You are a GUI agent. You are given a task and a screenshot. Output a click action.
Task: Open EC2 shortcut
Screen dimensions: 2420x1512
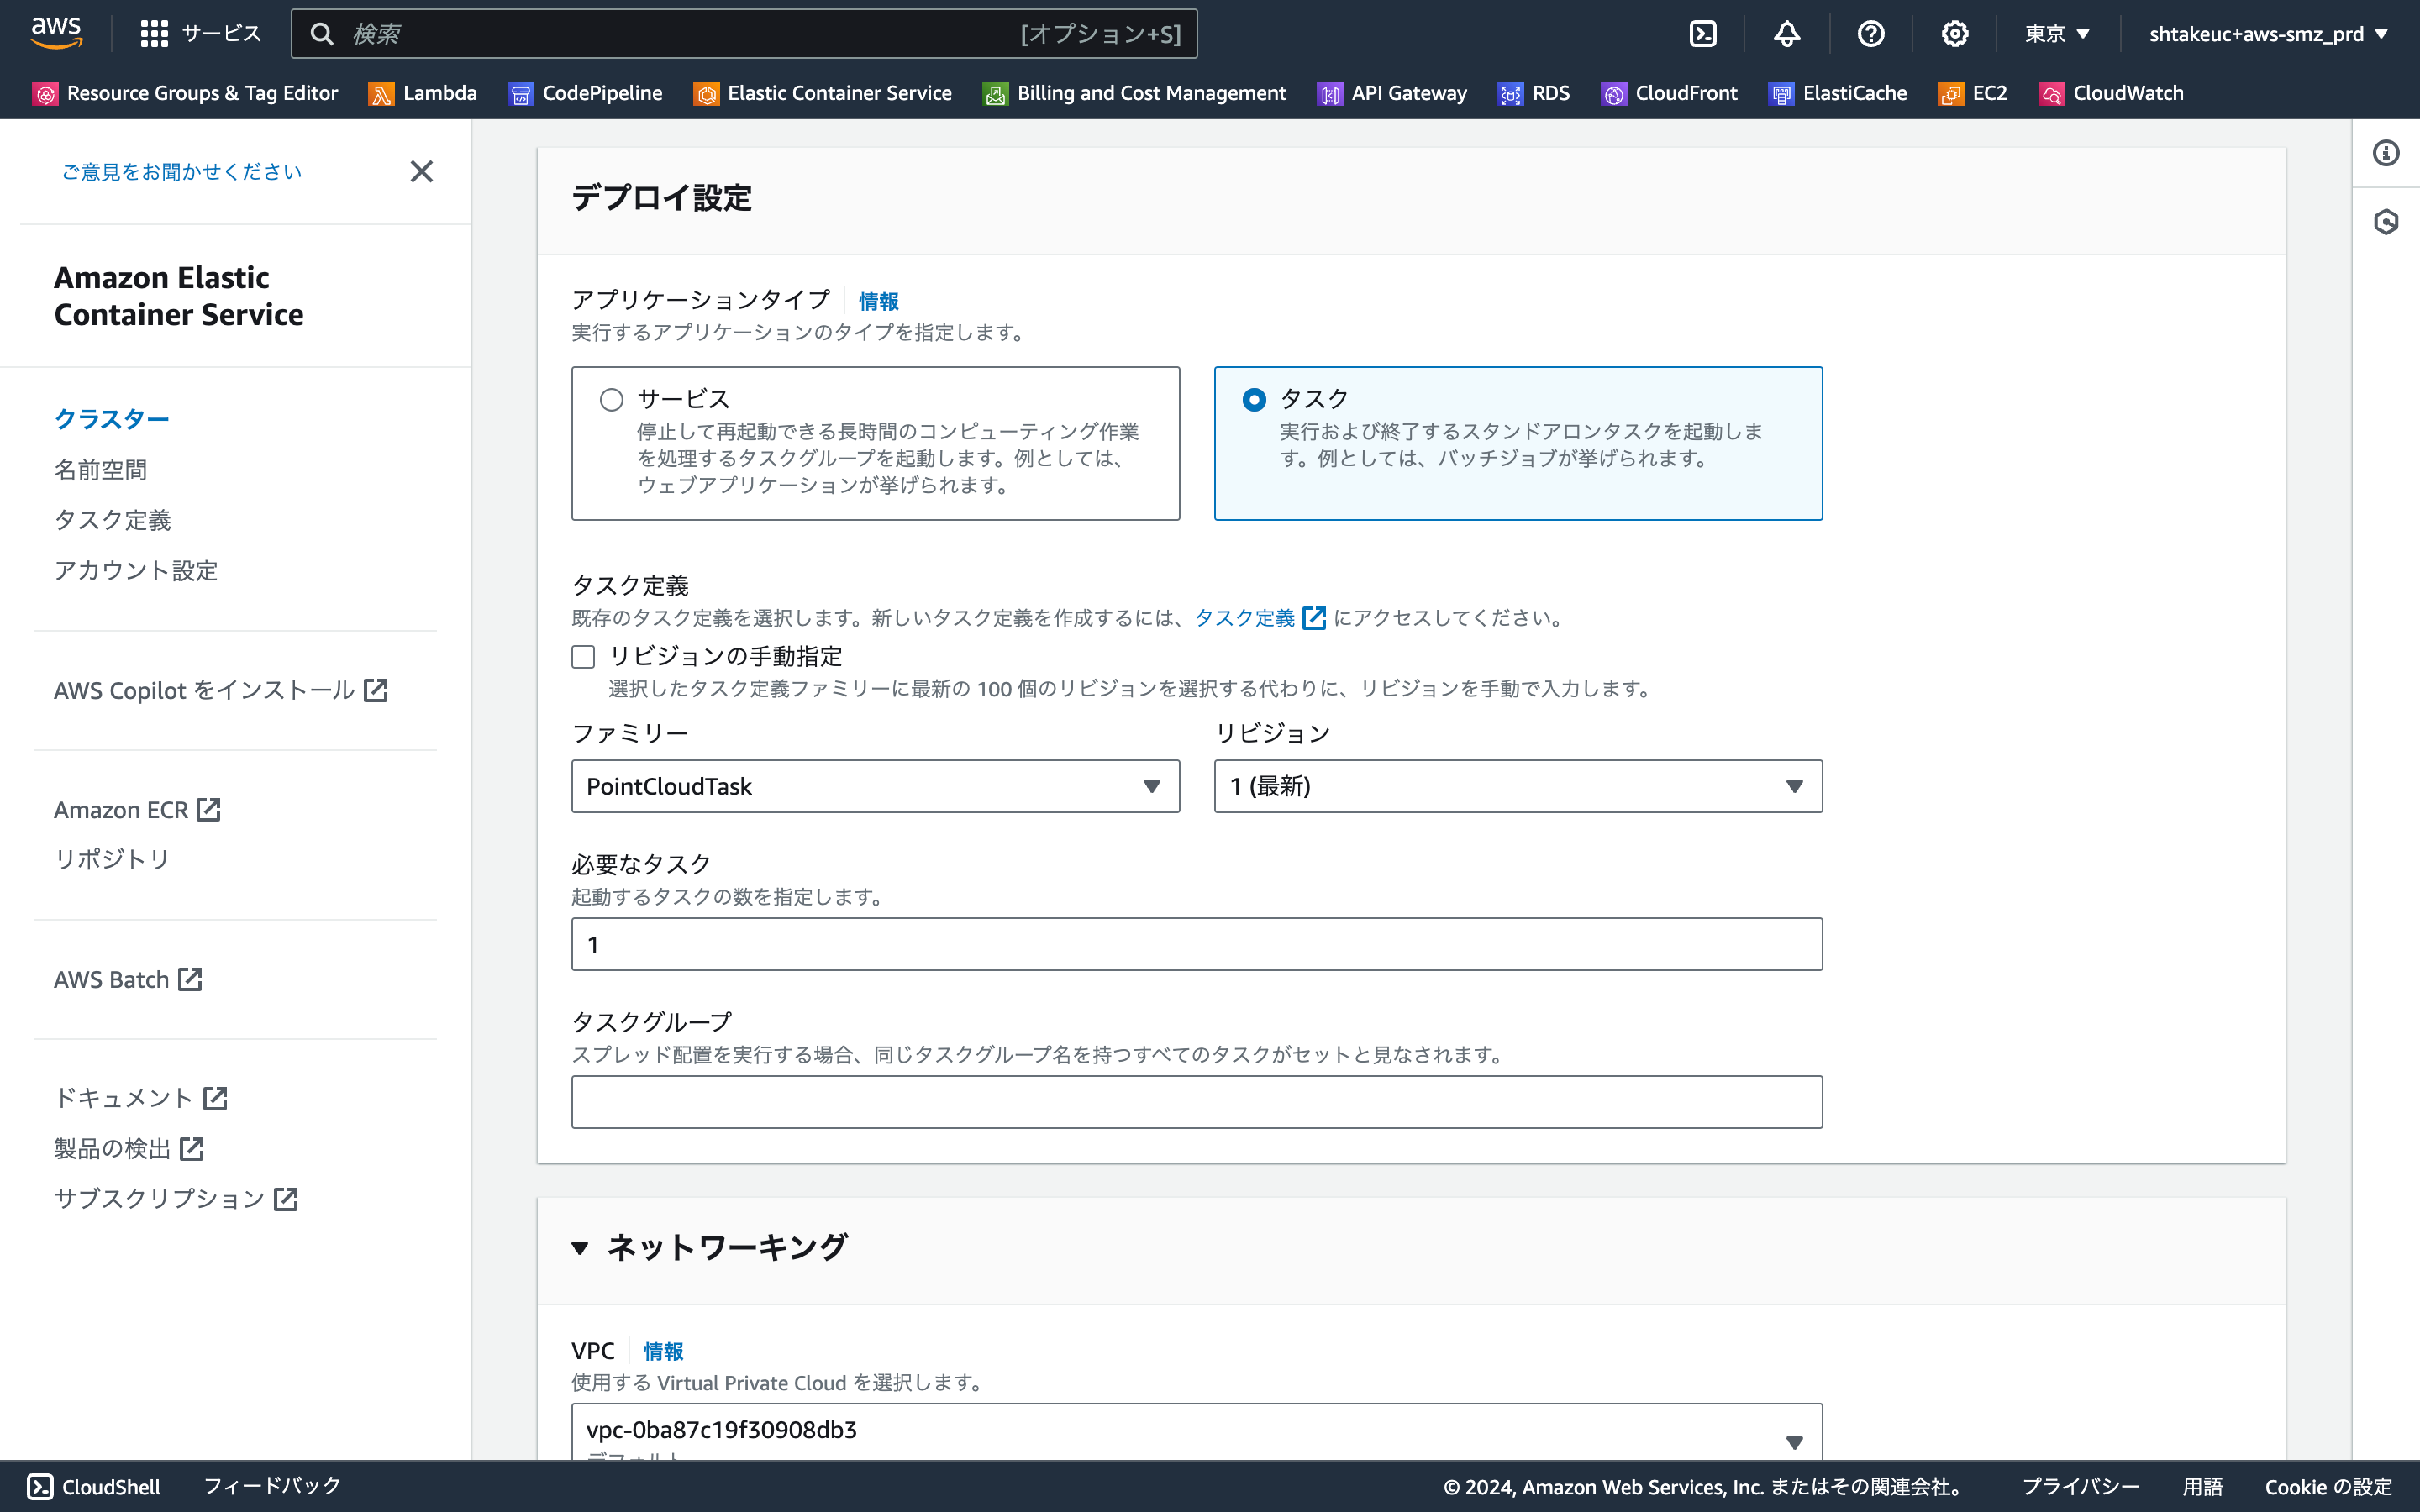coord(1973,93)
